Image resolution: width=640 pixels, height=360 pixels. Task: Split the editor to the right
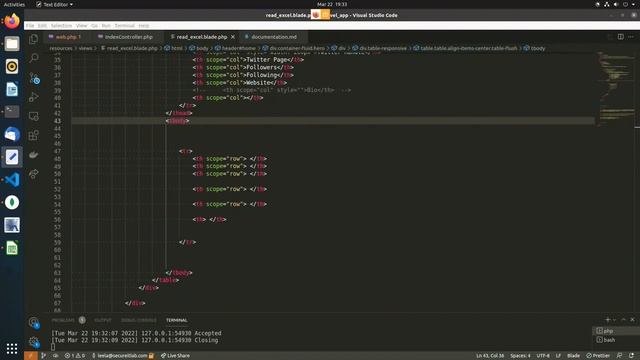coord(620,37)
